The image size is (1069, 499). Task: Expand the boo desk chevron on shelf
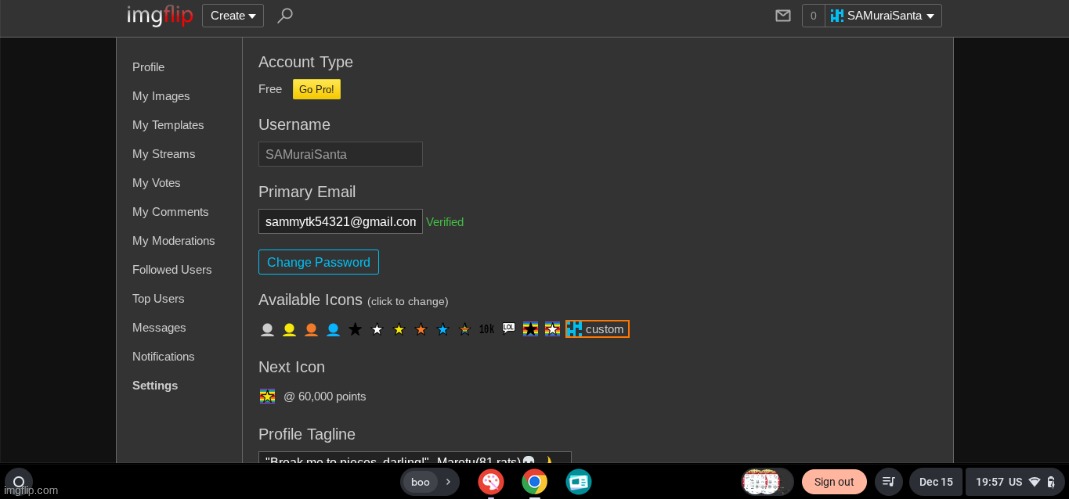448,482
